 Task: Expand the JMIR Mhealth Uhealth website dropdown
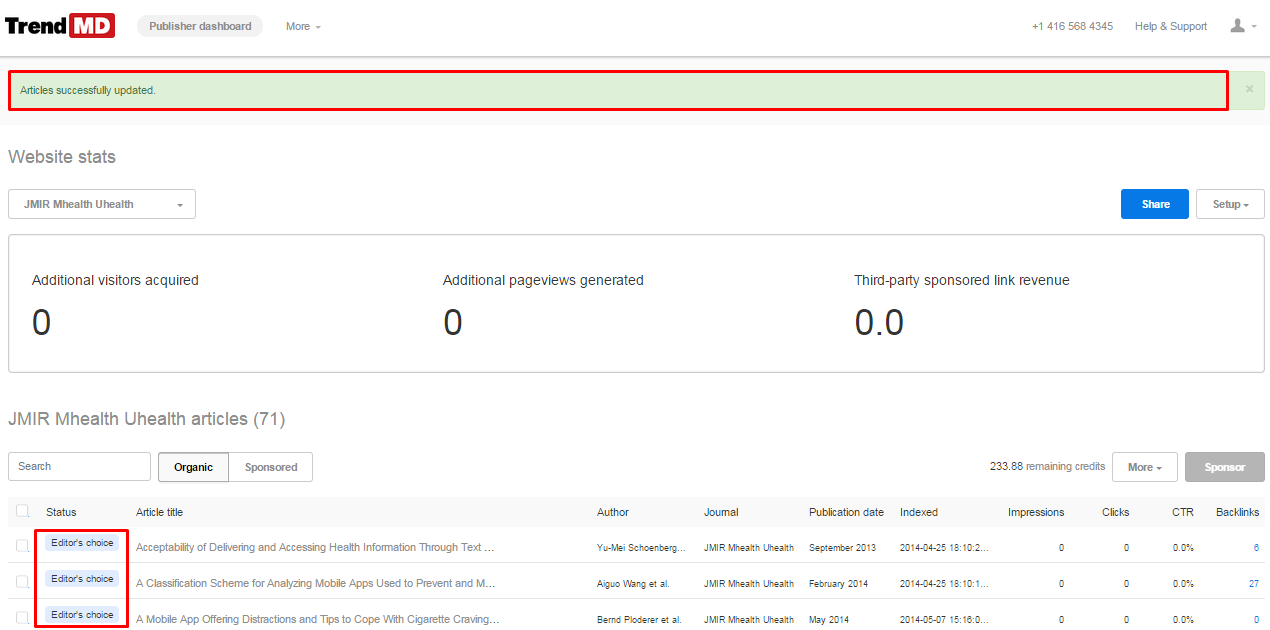pyautogui.click(x=102, y=204)
